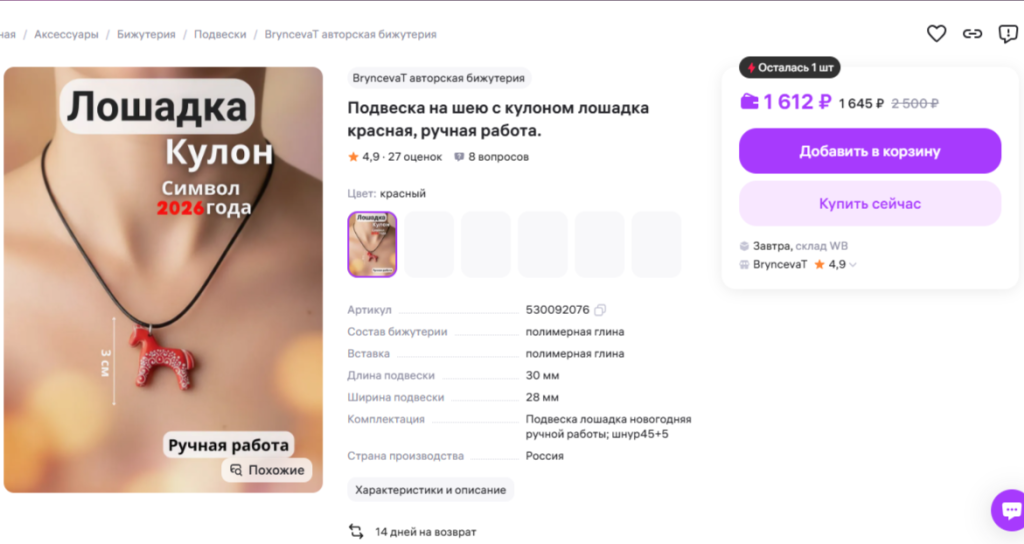The image size is (1024, 544).
Task: Copy product link via chain icon
Action: click(x=972, y=33)
